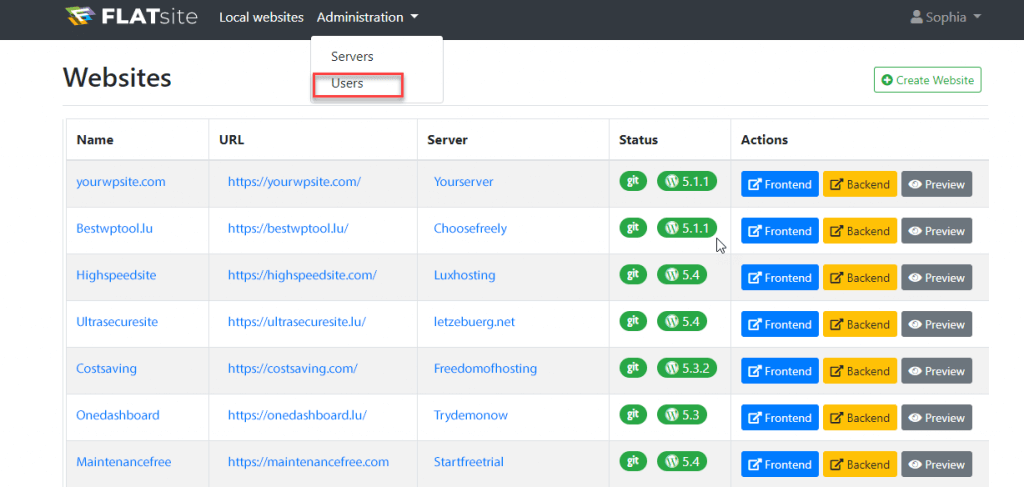This screenshot has width=1024, height=487.
Task: Open the Startfreetrial server link
Action: click(469, 462)
